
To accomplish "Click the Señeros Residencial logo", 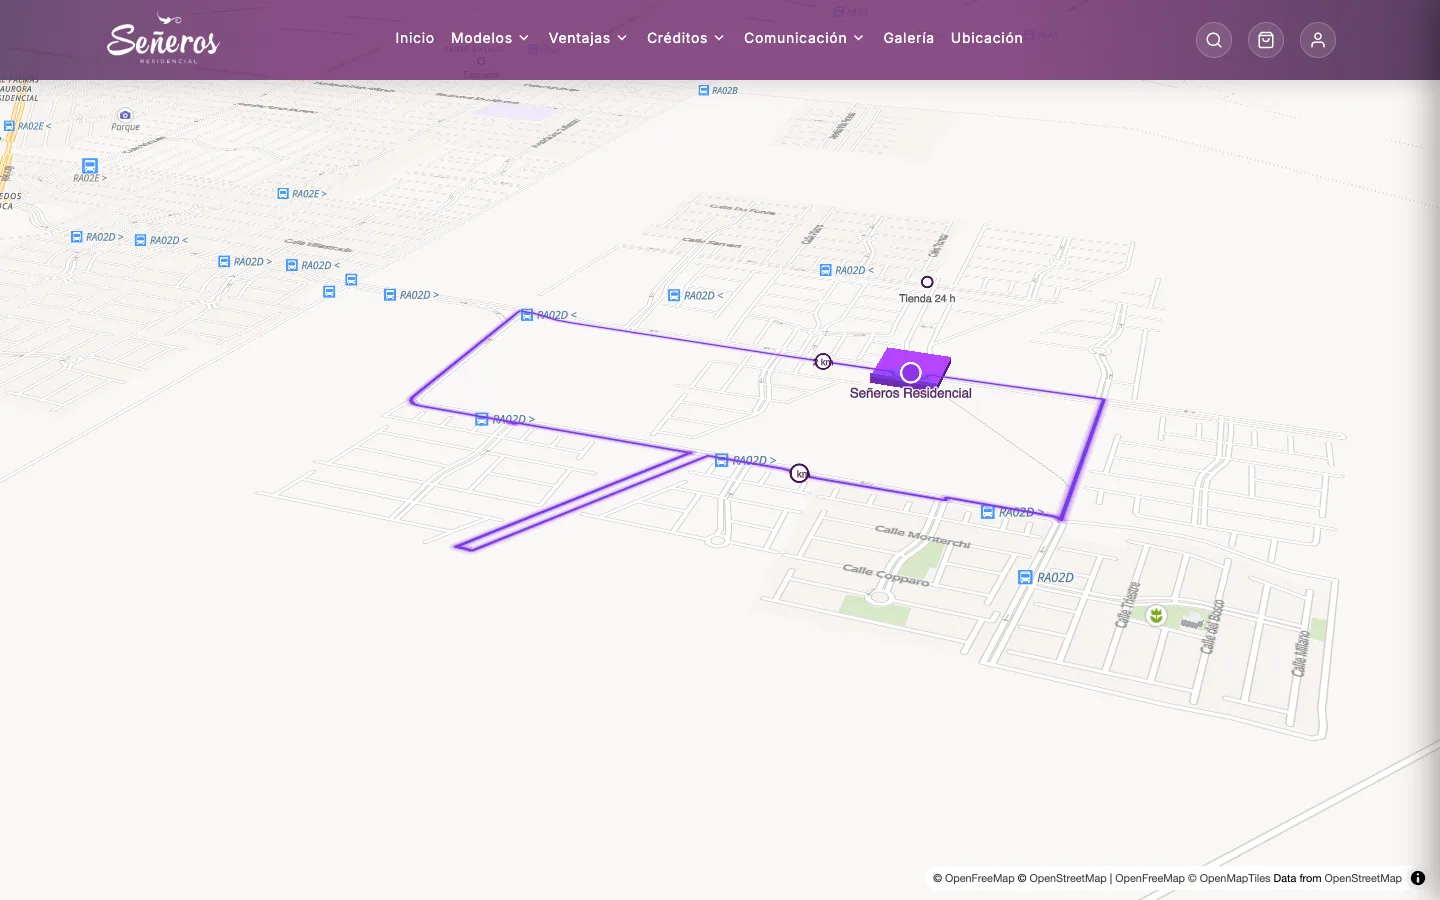I will coord(163,38).
